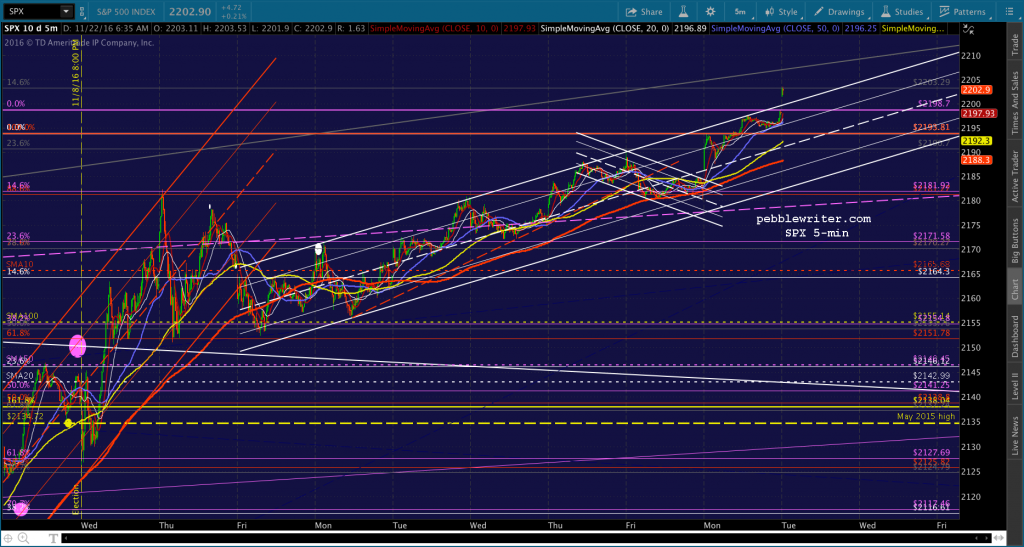Viewport: 1024px width, 547px height.
Task: Click the yellow dot marker near 2135
Action: click(69, 423)
